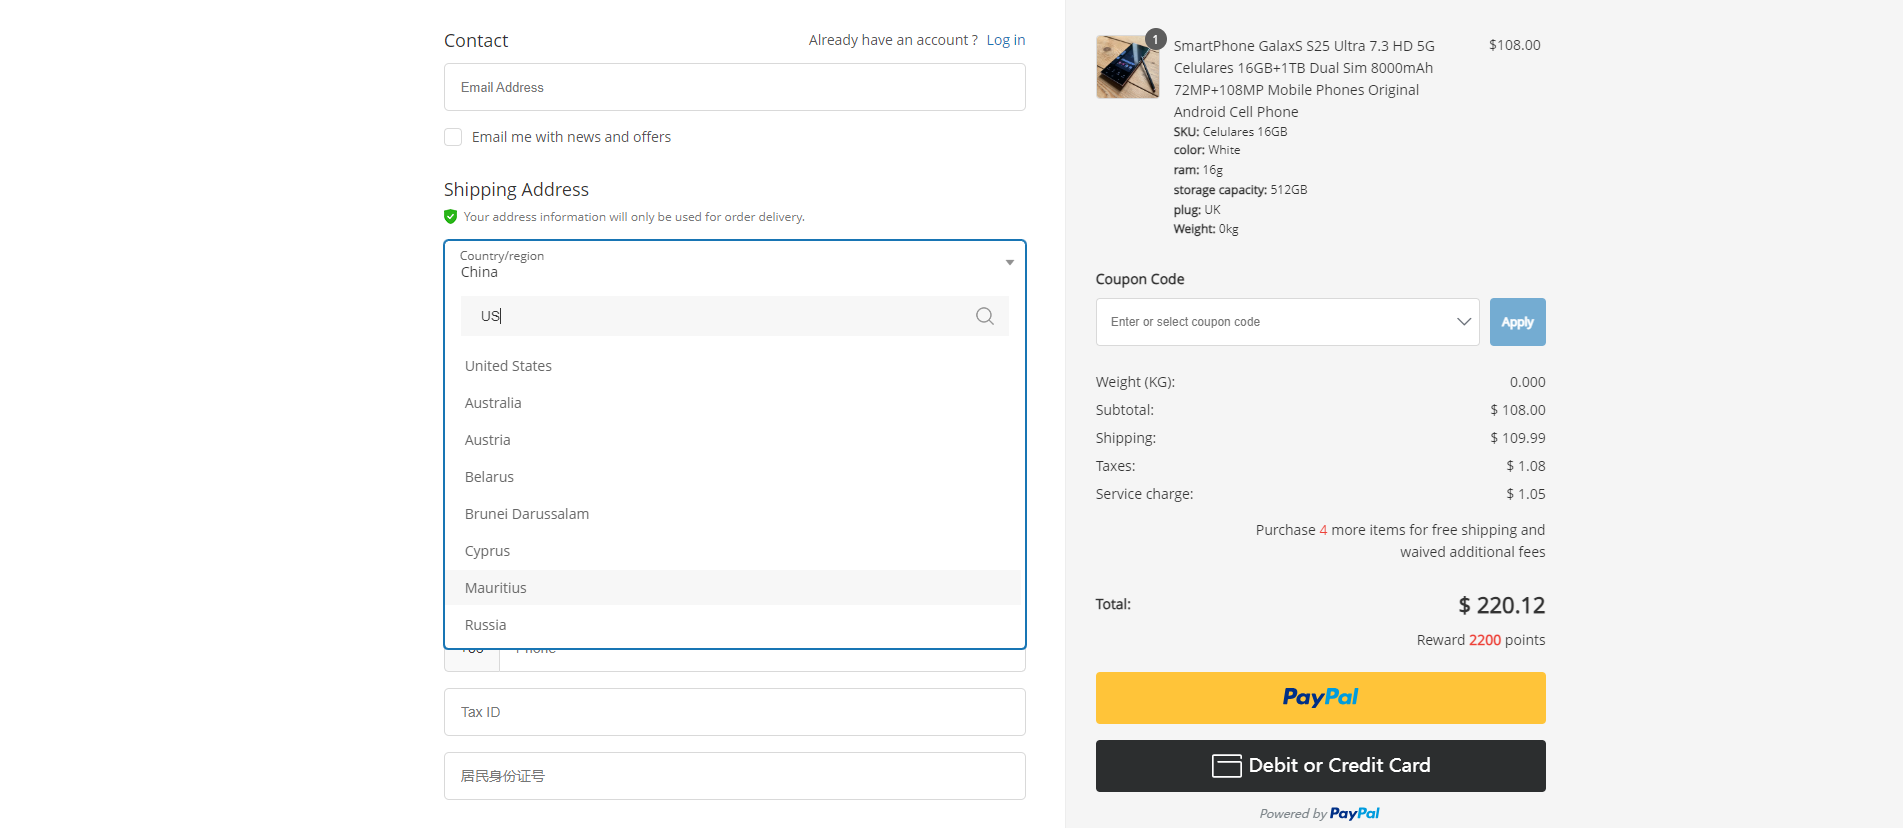The width and height of the screenshot is (1903, 828).
Task: Open the product thumbnail image
Action: (x=1128, y=67)
